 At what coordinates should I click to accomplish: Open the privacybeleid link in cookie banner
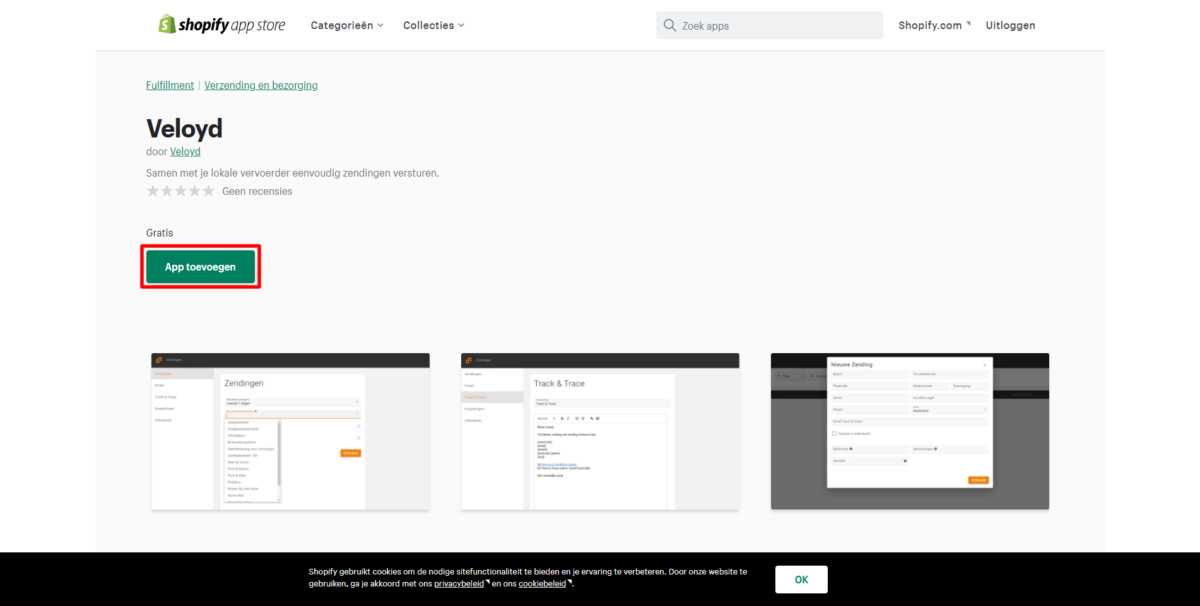coord(458,583)
